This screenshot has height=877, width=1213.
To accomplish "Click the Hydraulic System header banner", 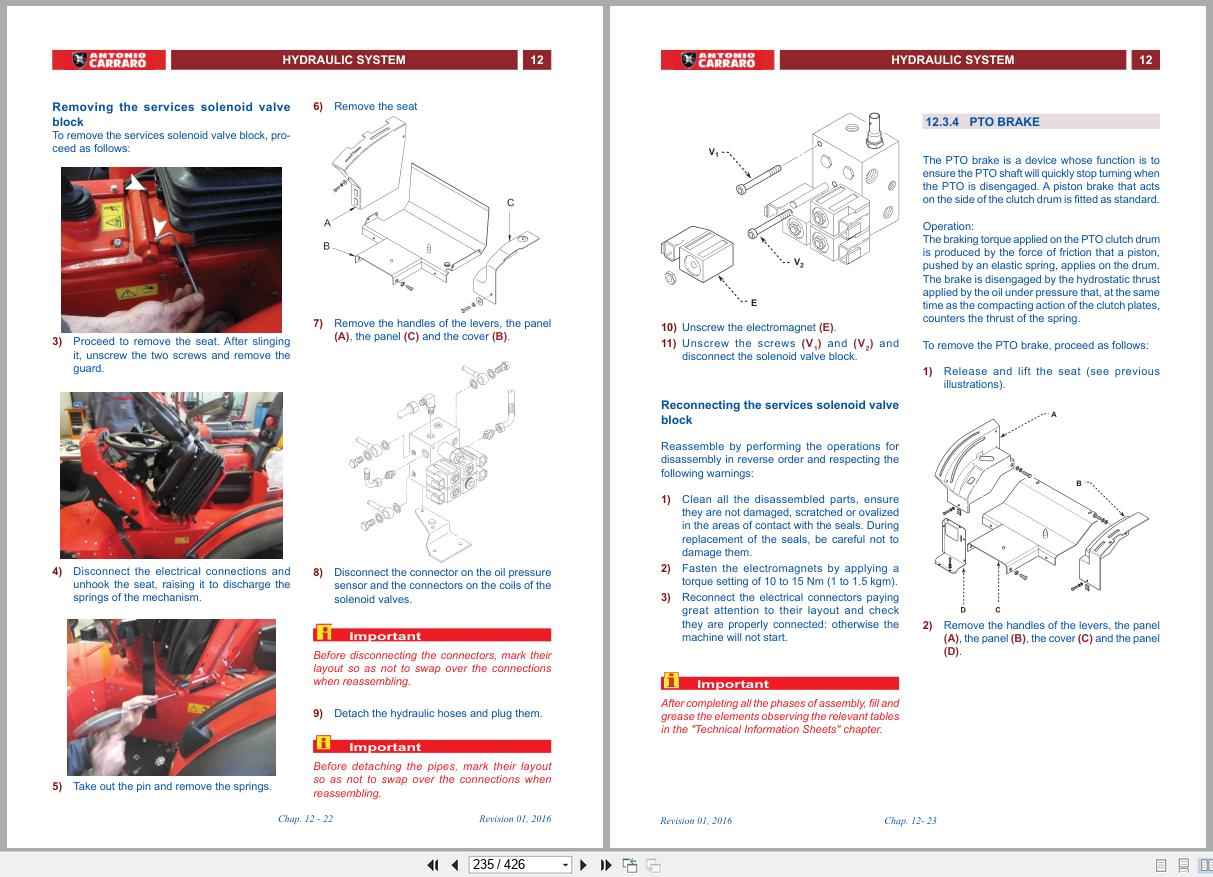I will pyautogui.click(x=345, y=60).
